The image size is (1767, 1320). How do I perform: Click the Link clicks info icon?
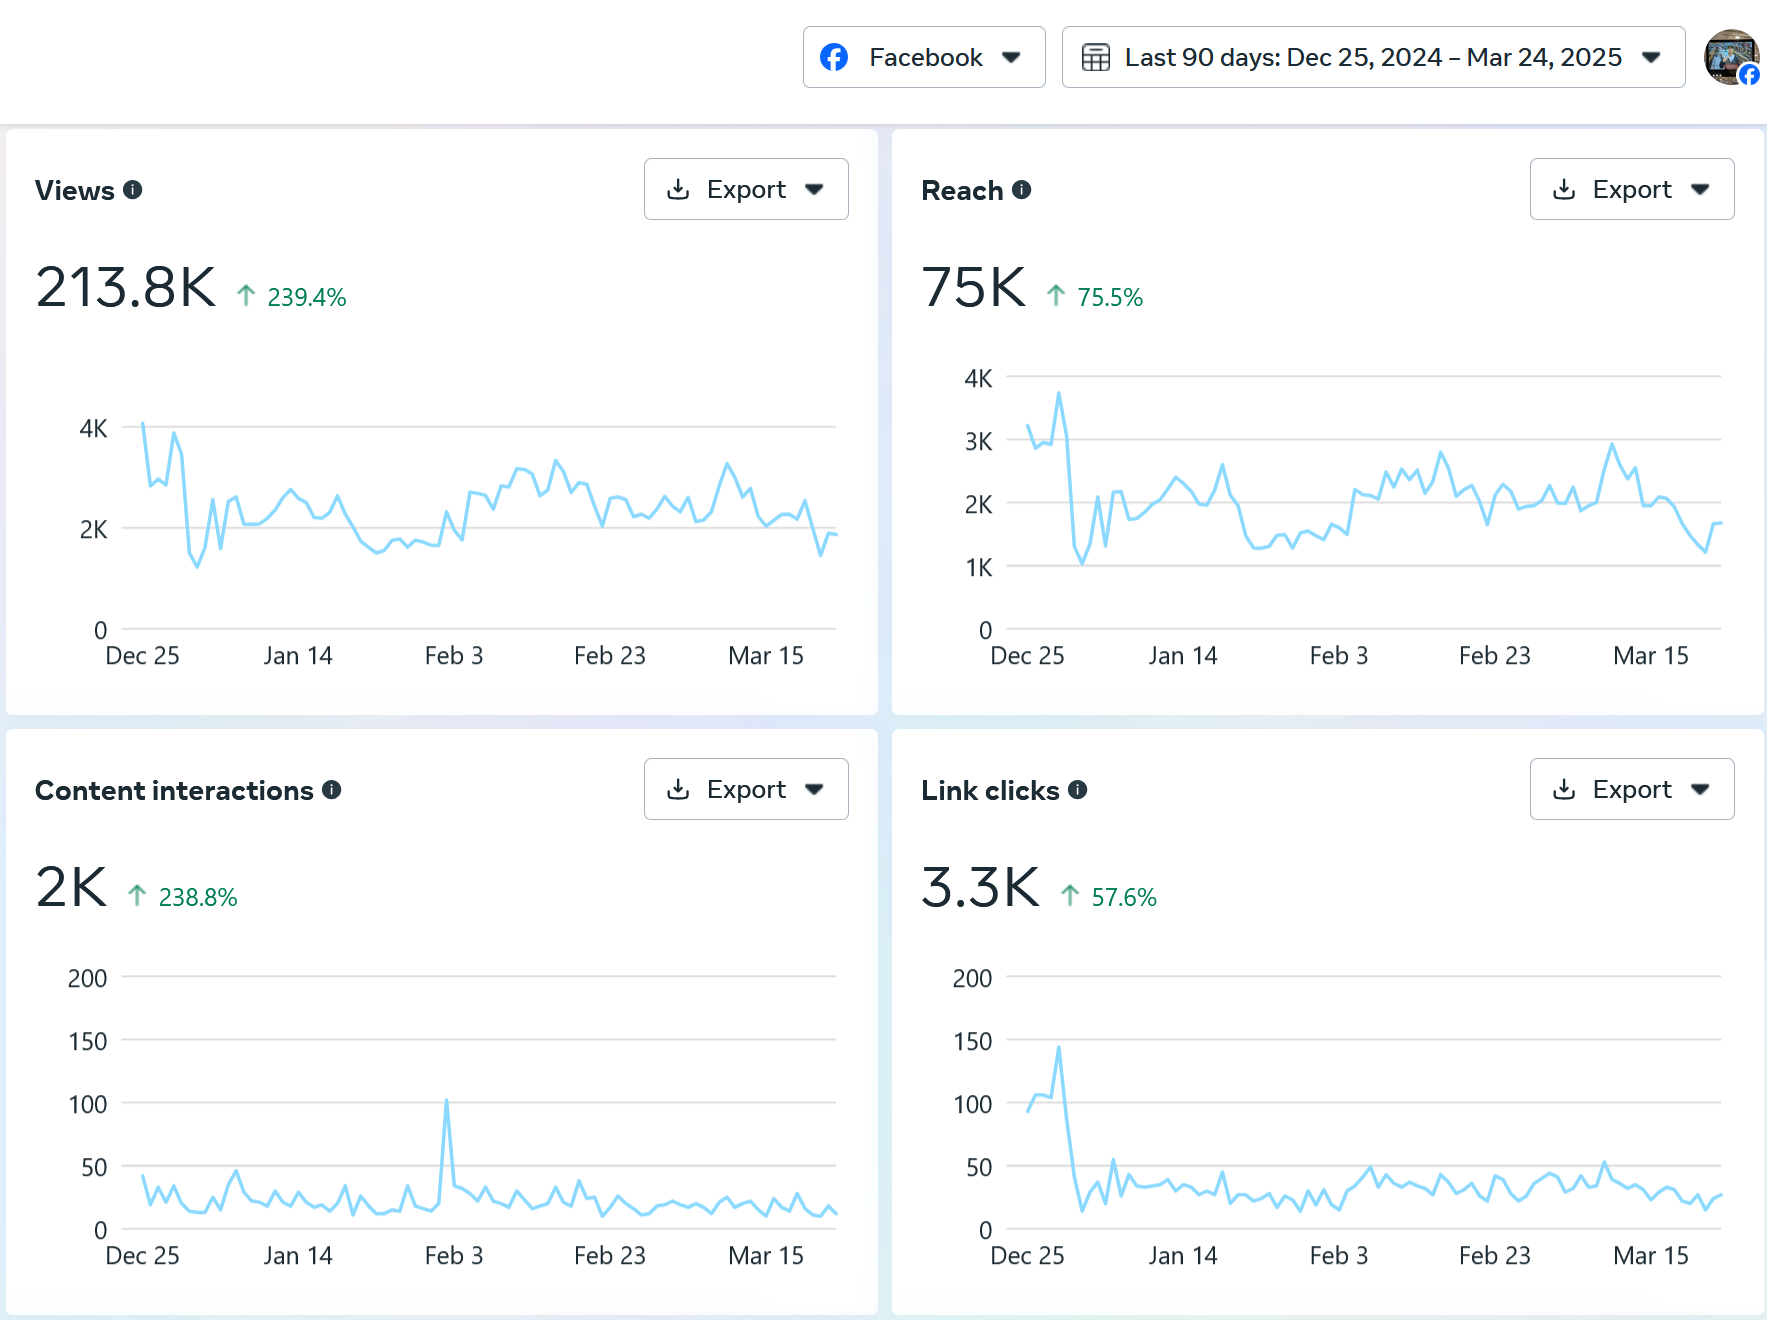1077,789
